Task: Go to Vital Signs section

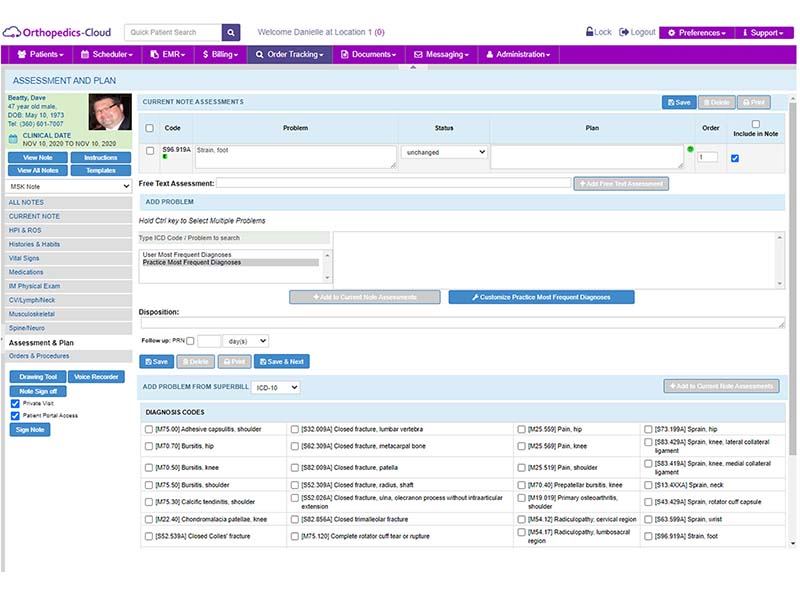Action: click(69, 259)
